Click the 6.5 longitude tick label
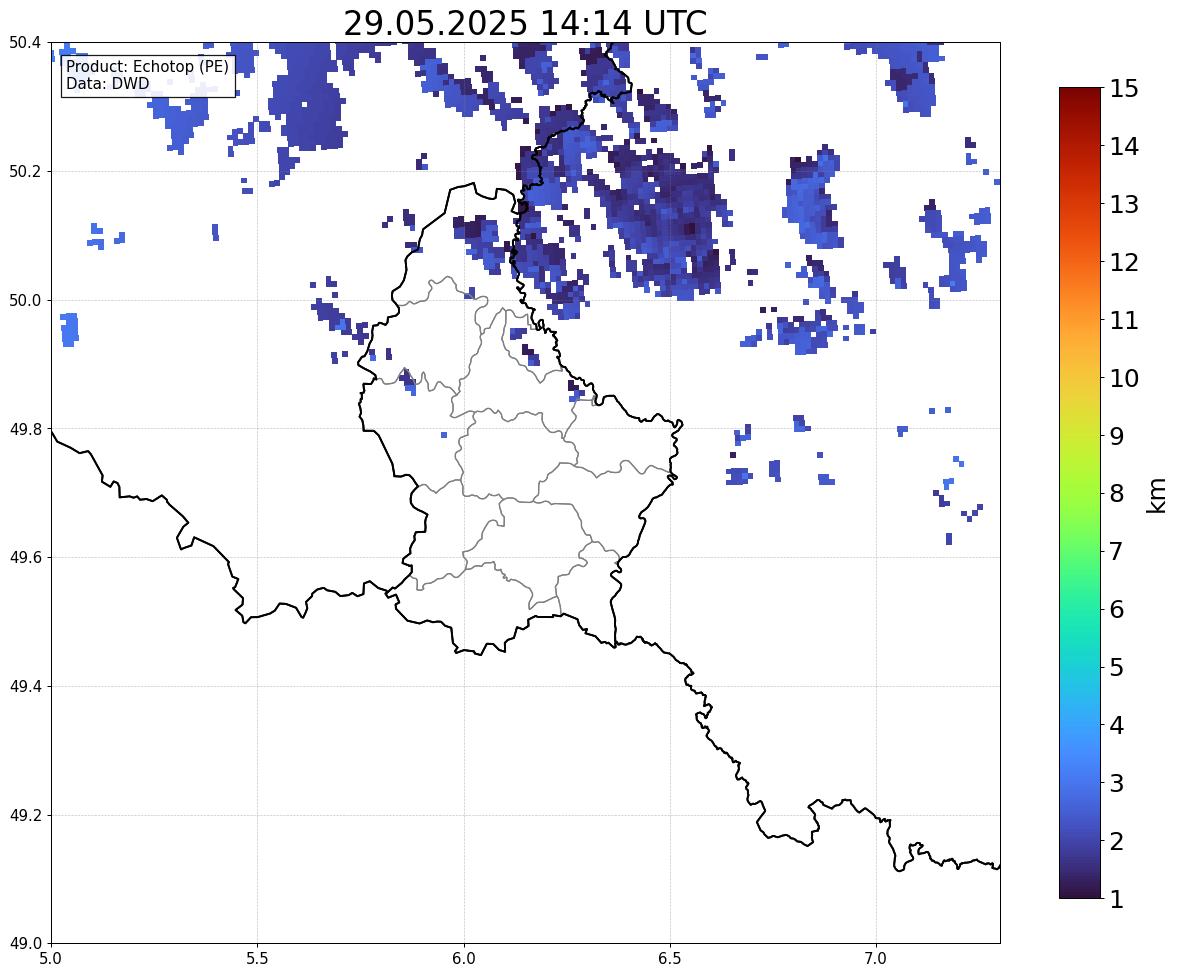Screen dimensions: 1178x976 tap(670, 959)
